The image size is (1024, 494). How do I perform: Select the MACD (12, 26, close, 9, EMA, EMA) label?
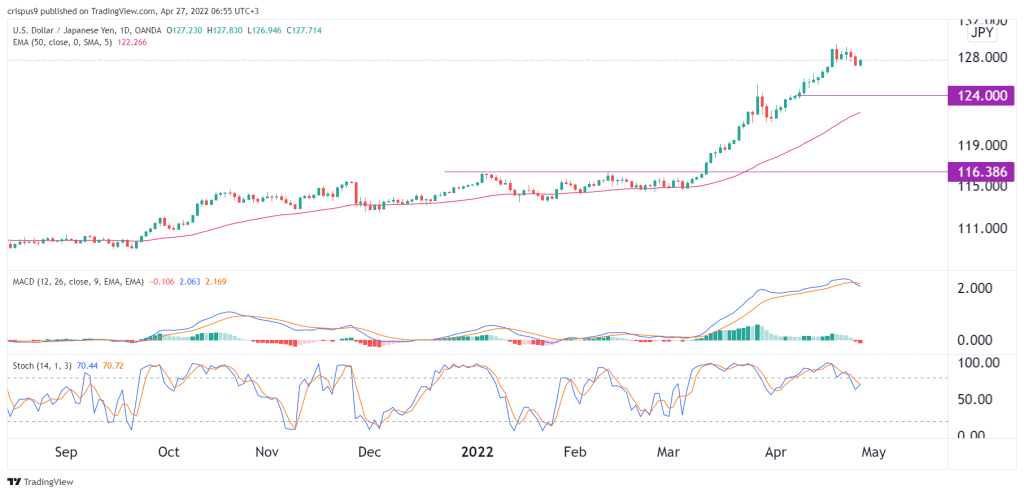(76, 281)
